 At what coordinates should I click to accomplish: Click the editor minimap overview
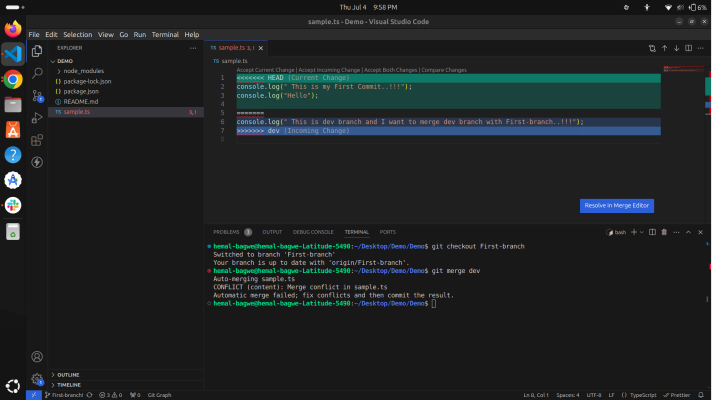(x=684, y=70)
